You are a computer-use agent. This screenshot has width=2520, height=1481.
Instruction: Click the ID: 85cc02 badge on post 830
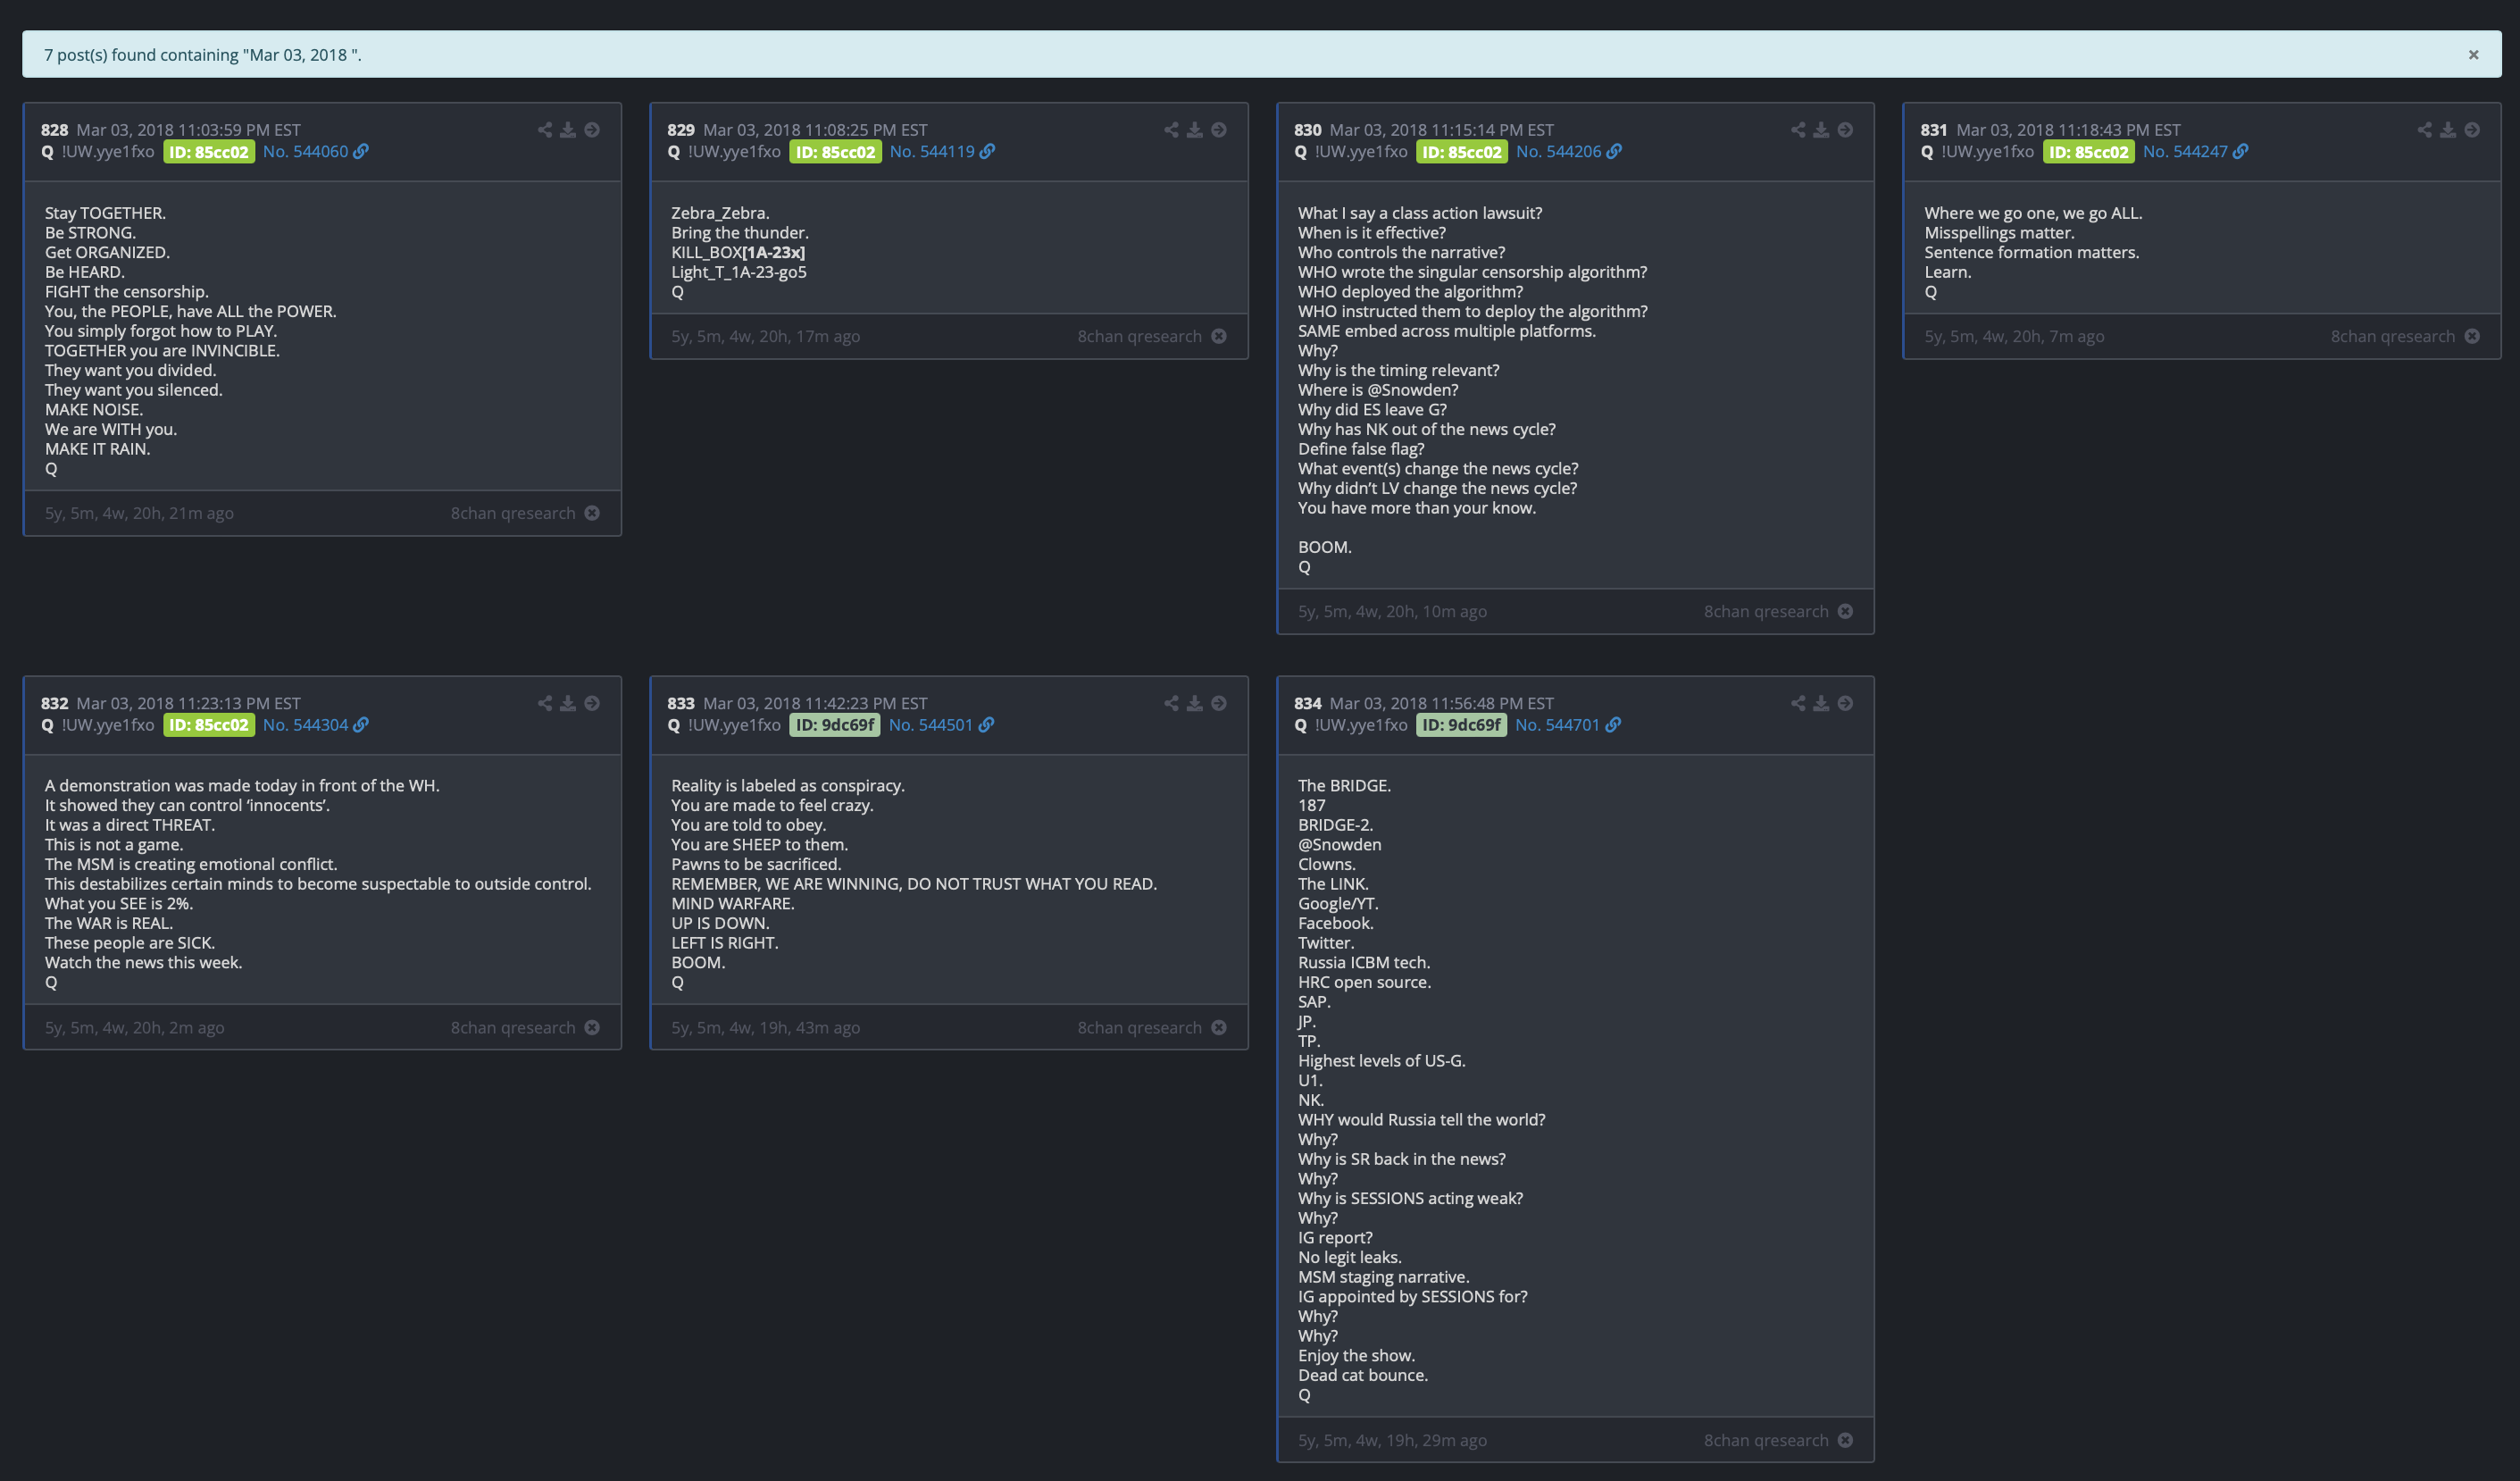1462,152
